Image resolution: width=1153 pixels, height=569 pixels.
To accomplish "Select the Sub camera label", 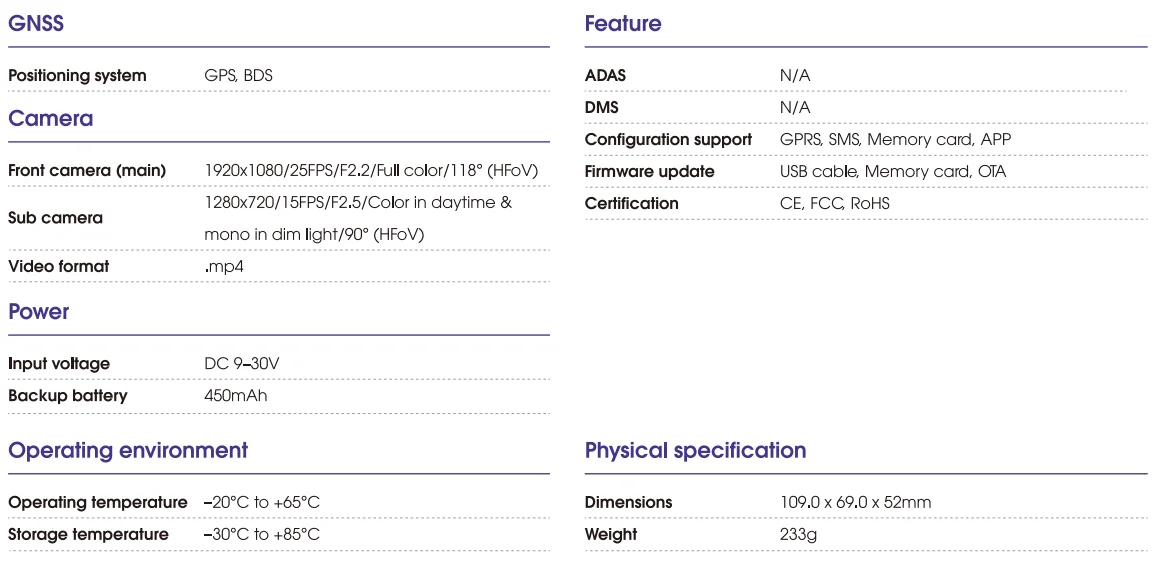I will (55, 217).
